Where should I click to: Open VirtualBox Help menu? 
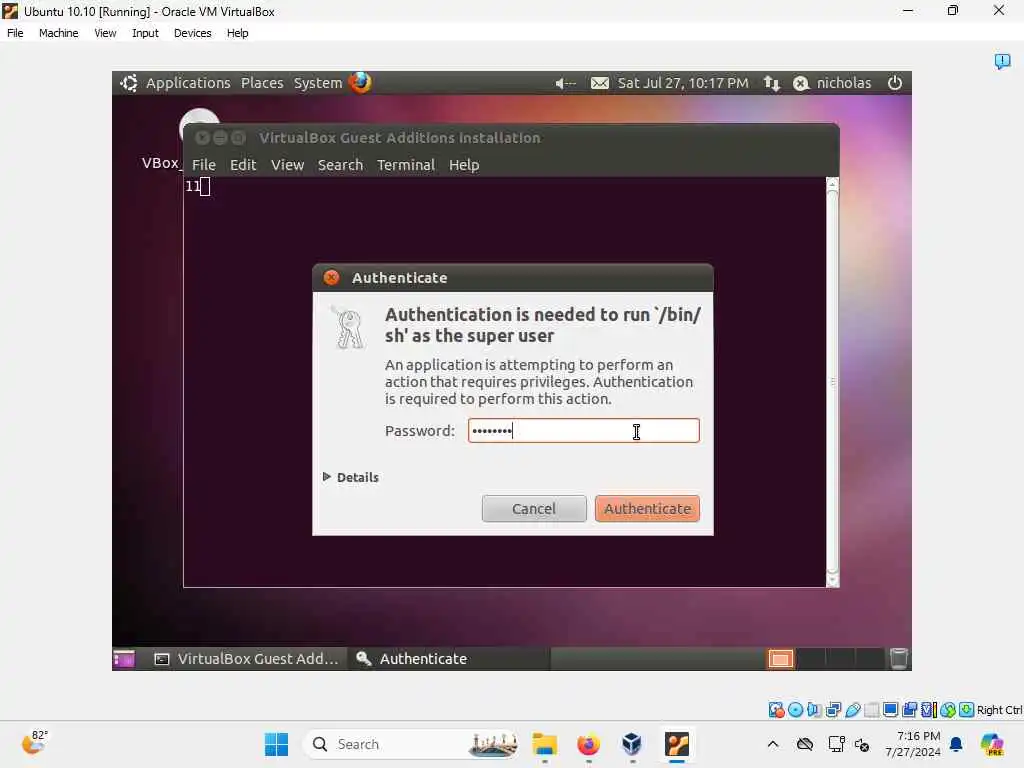237,33
